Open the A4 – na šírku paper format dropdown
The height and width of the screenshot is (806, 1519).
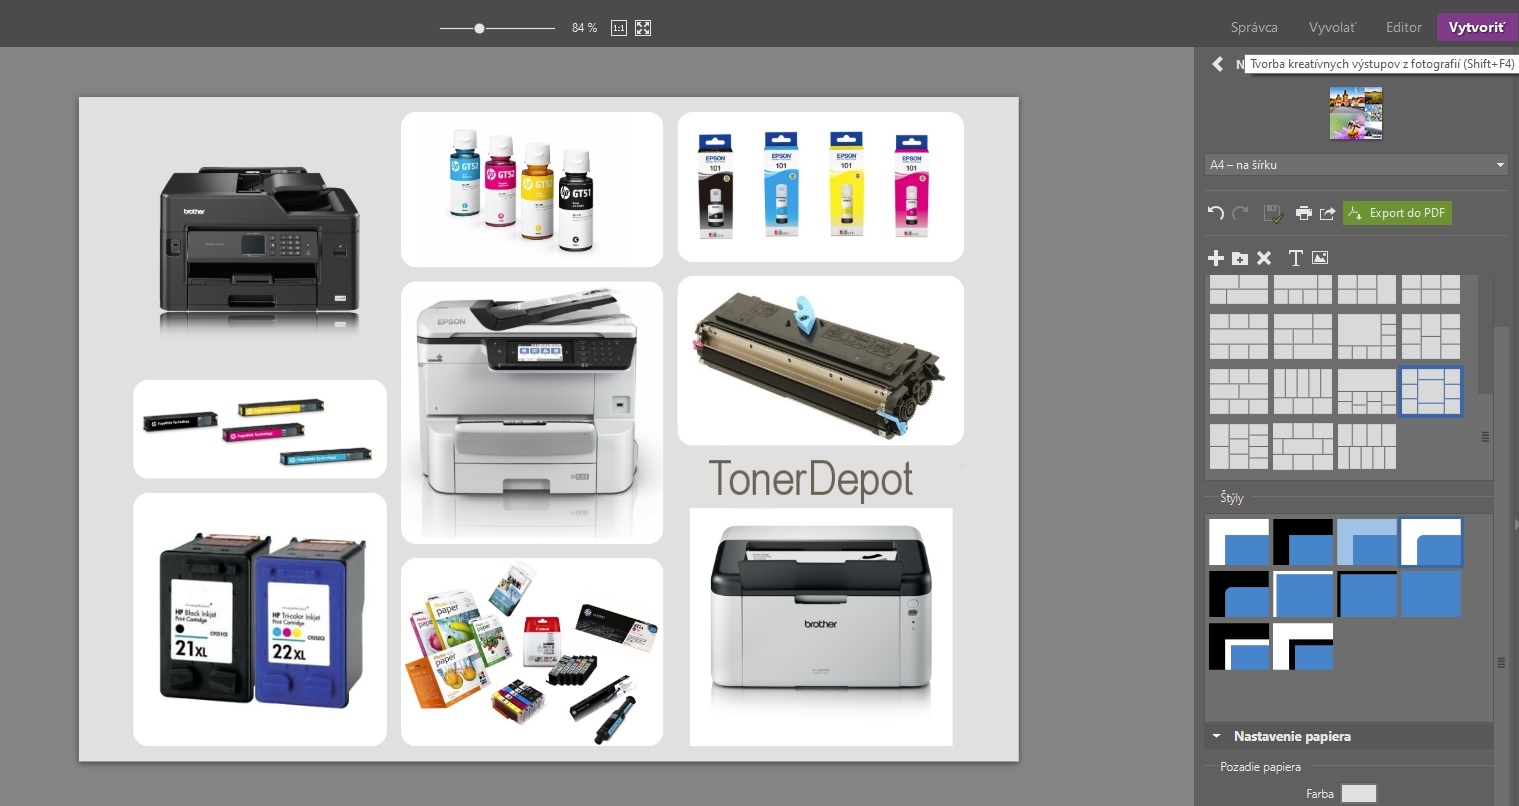[x=1356, y=165]
